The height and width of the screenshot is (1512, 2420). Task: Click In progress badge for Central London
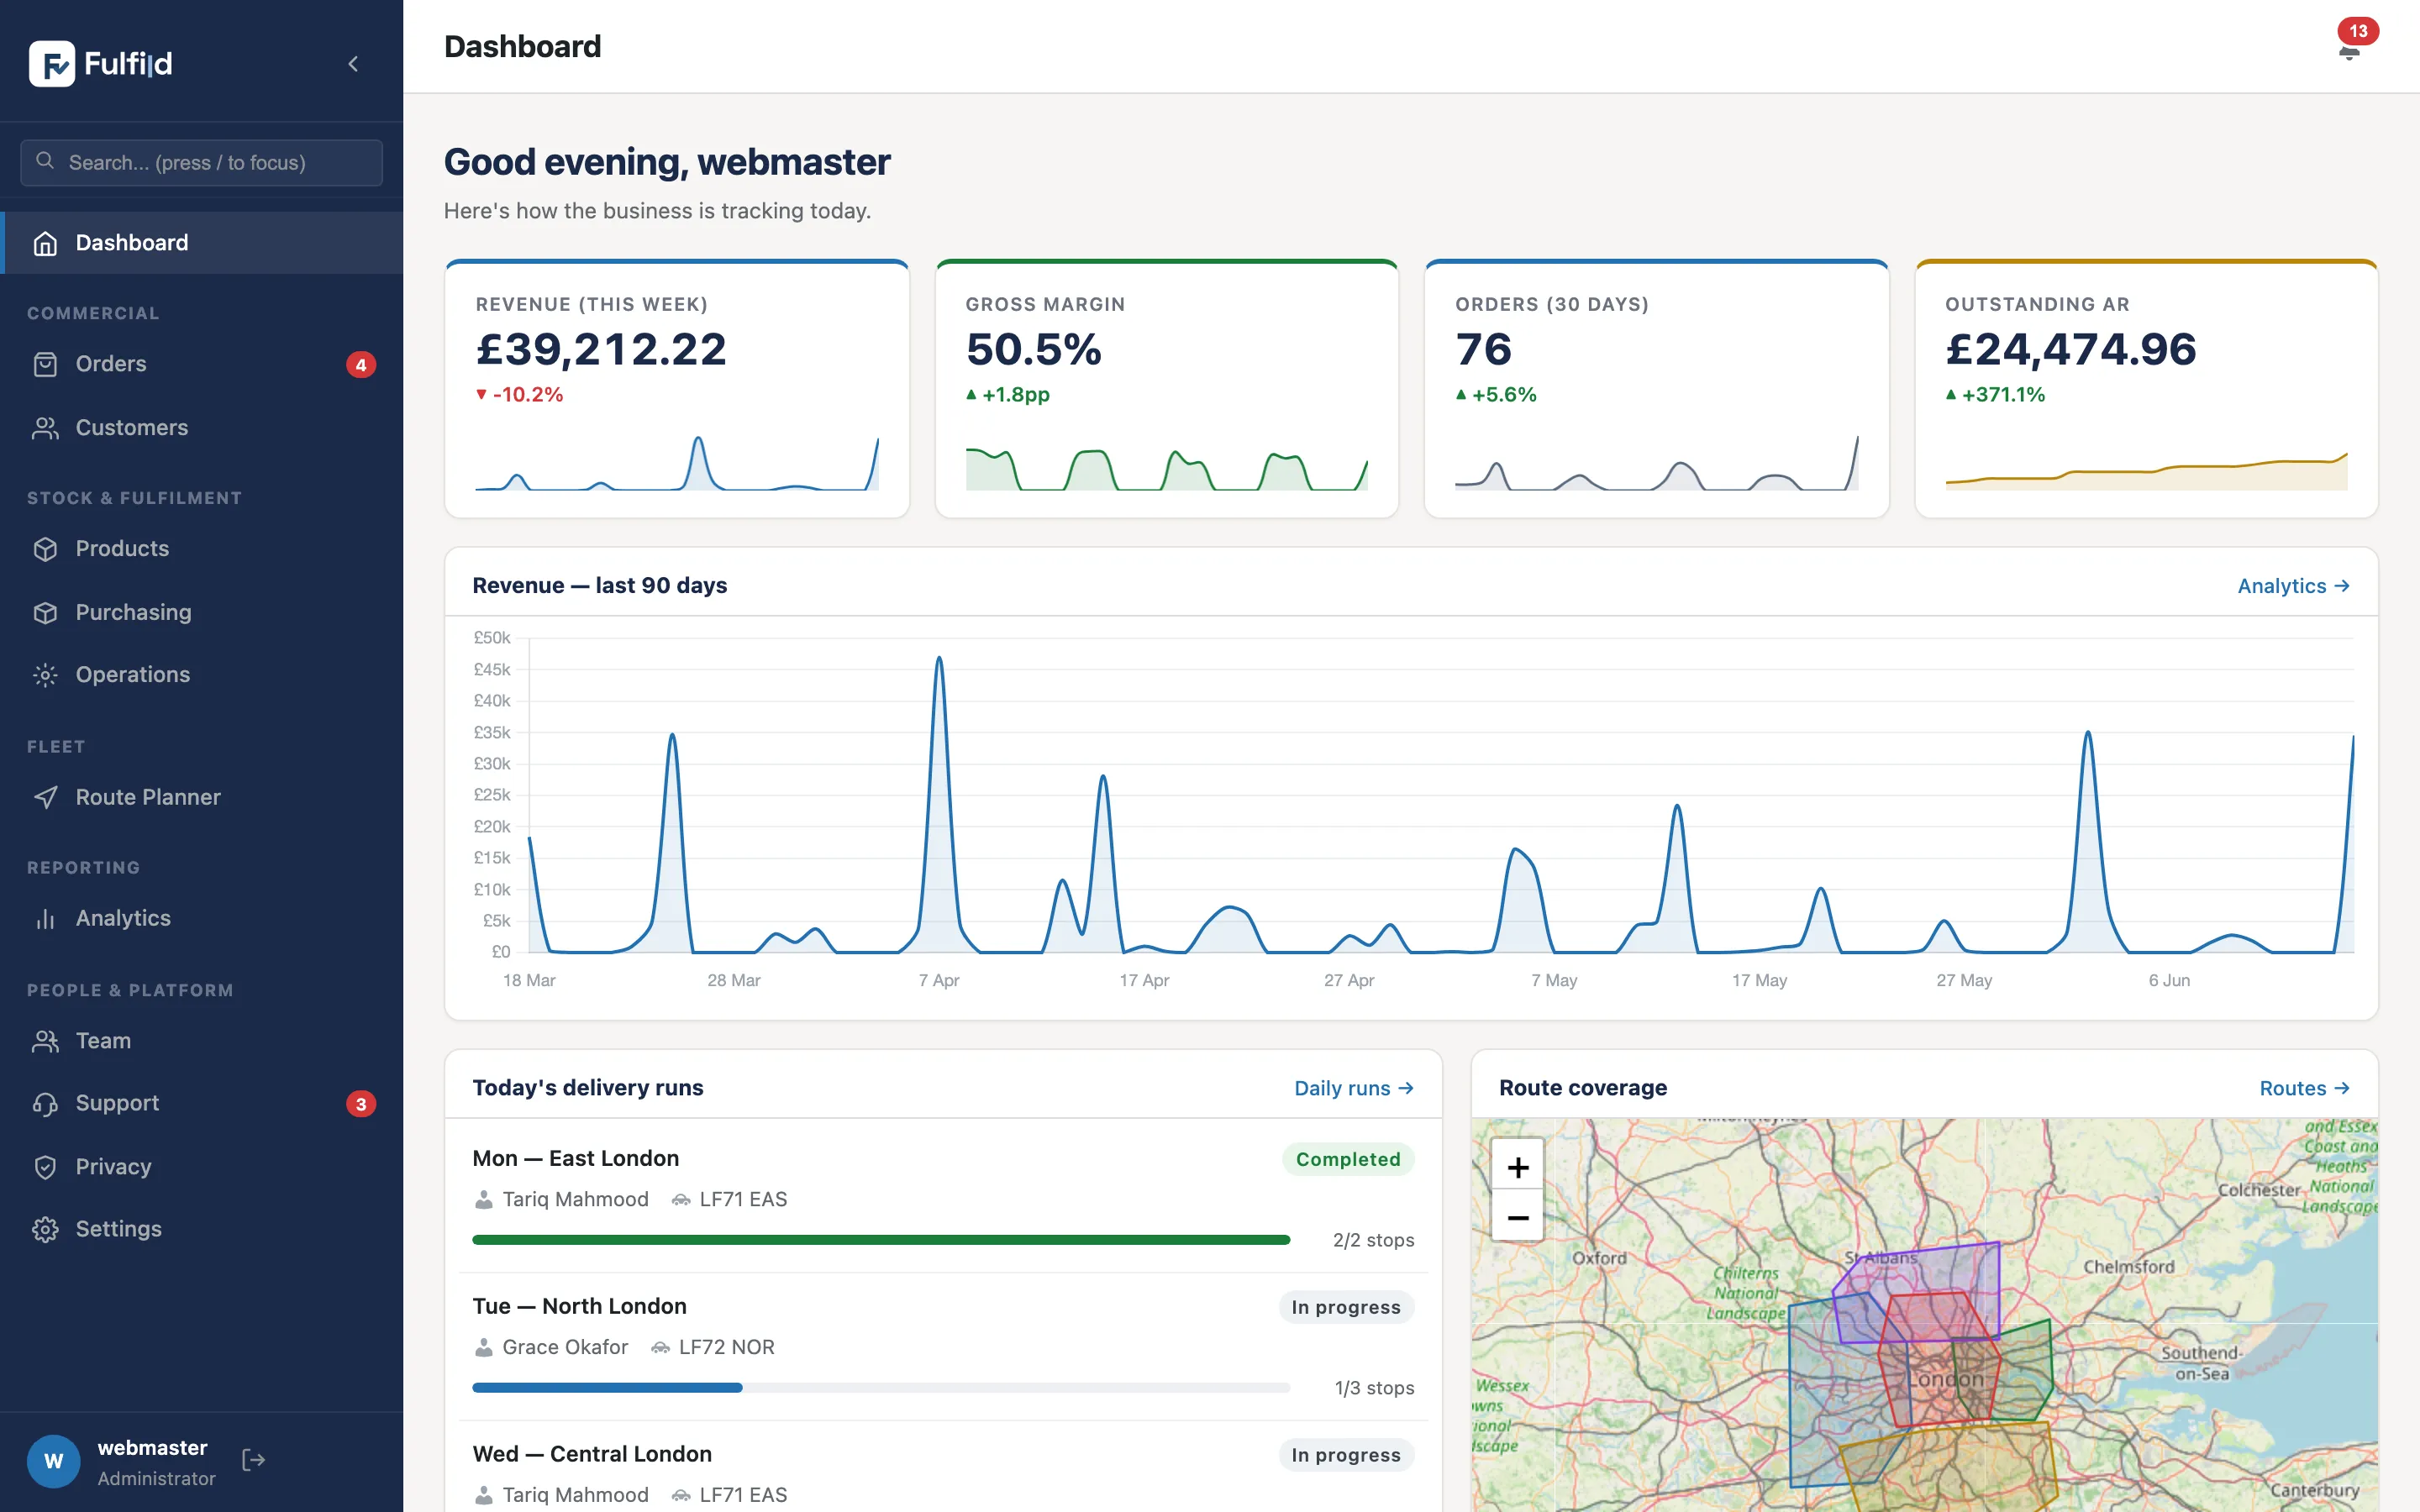1346,1455
